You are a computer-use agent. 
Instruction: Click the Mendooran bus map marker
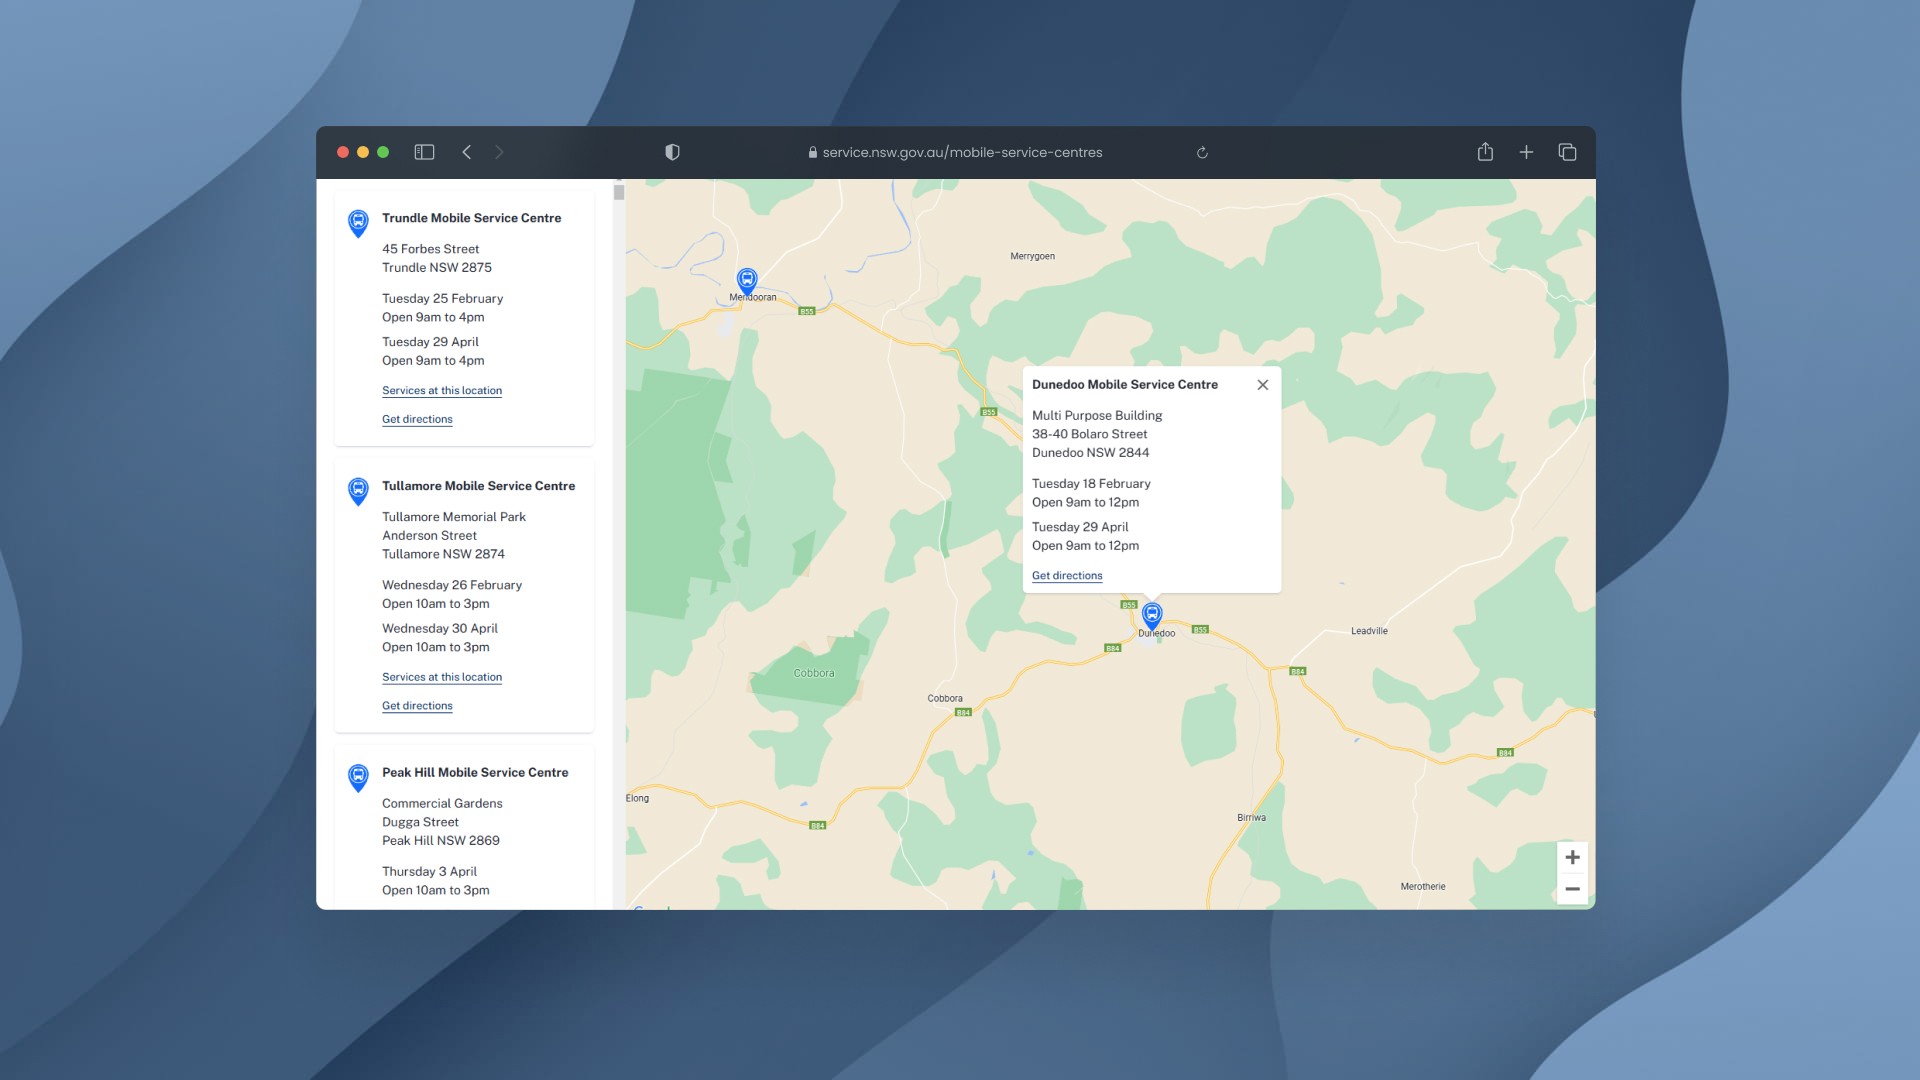coord(747,280)
